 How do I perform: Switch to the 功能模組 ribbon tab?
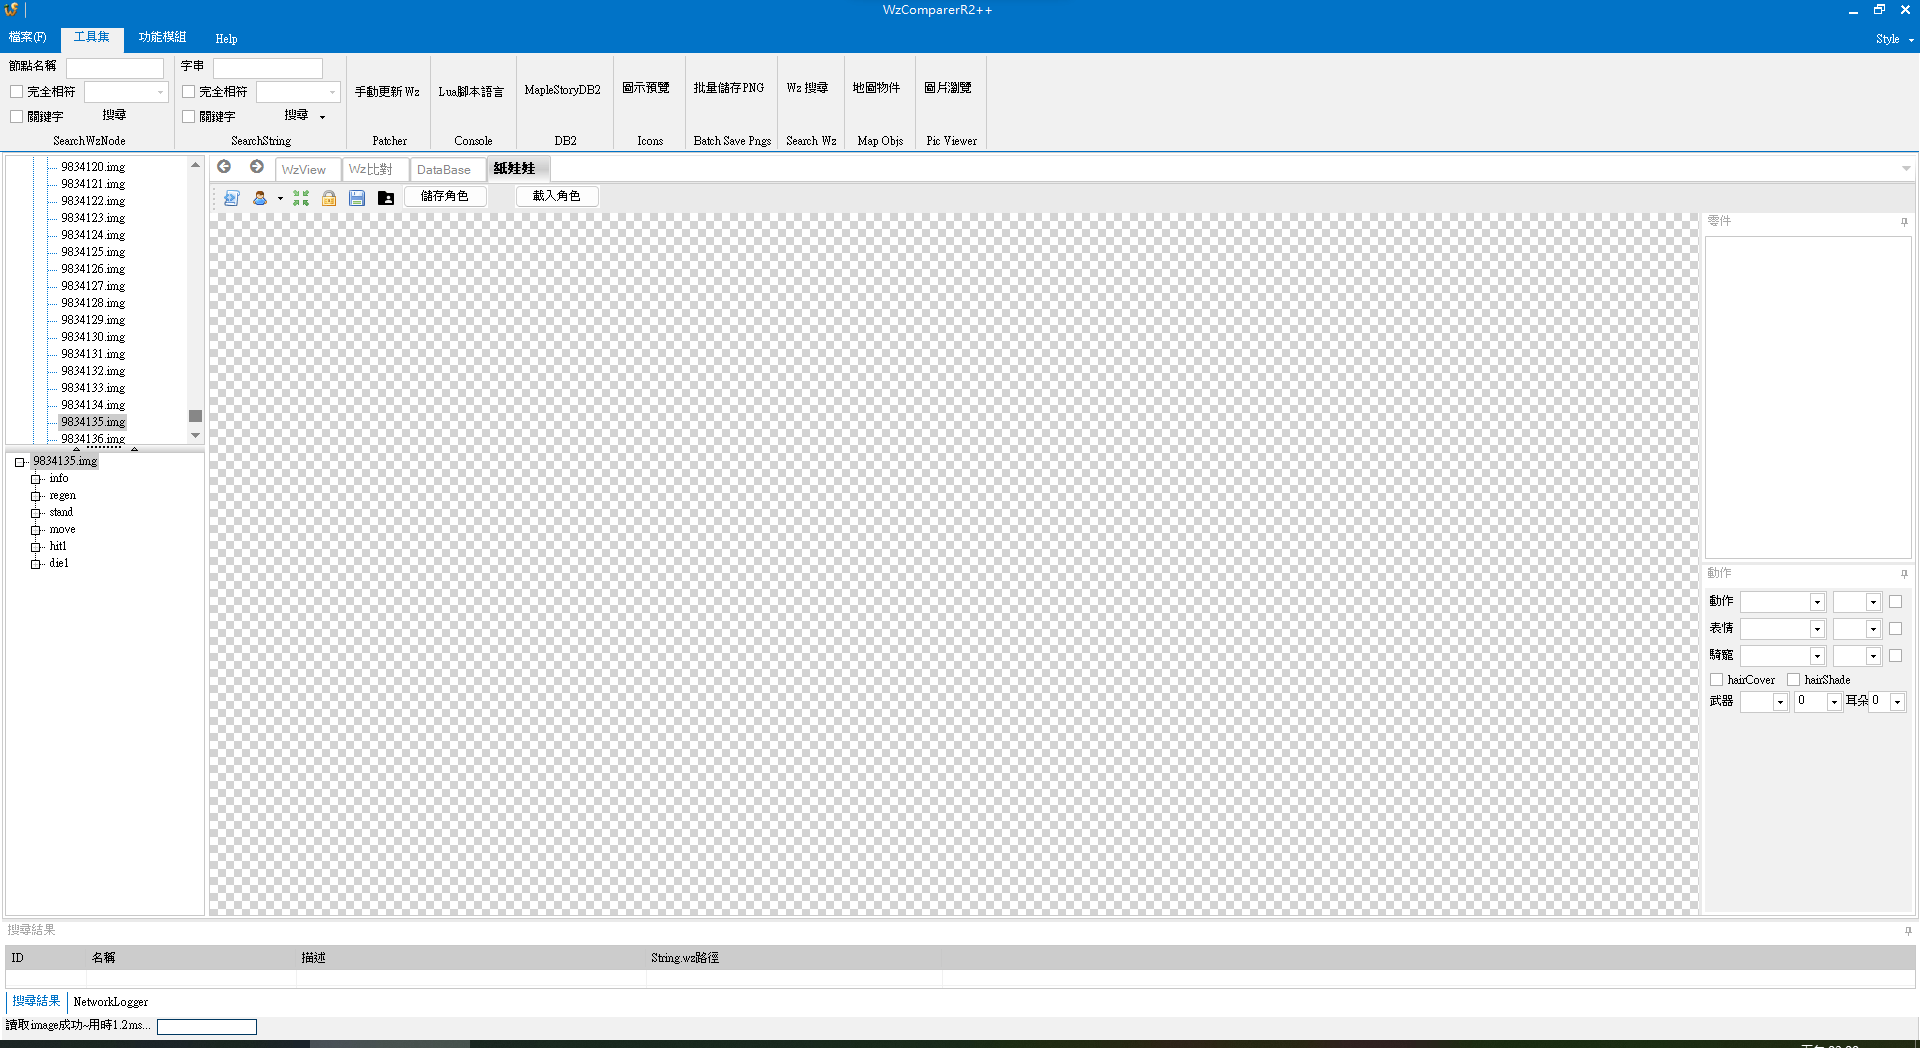coord(163,37)
